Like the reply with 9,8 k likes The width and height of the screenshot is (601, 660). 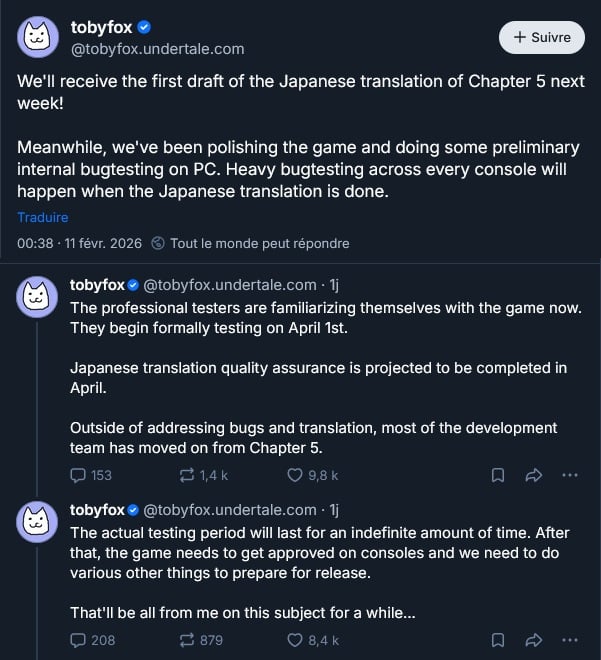295,475
